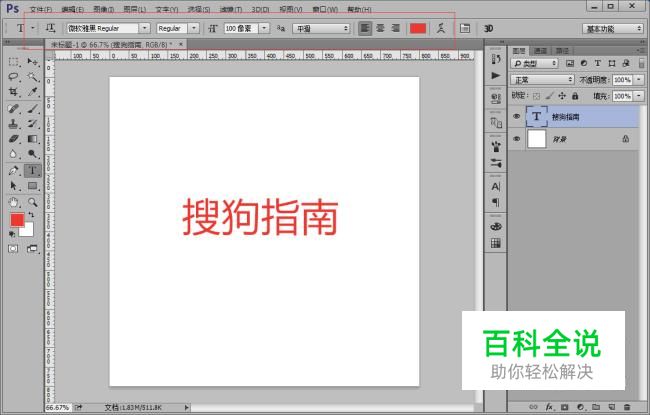Select the Lasso tool
This screenshot has width=650, height=415.
click(13, 77)
